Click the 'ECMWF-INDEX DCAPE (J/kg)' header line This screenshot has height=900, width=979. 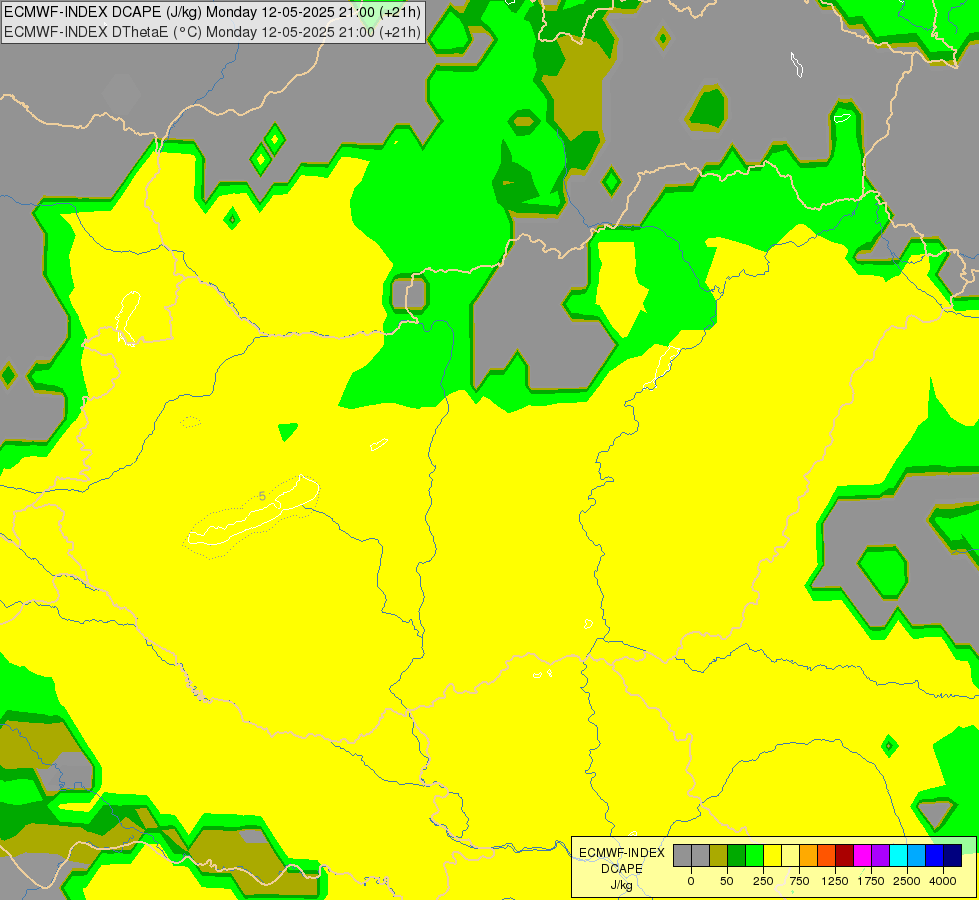(x=212, y=12)
